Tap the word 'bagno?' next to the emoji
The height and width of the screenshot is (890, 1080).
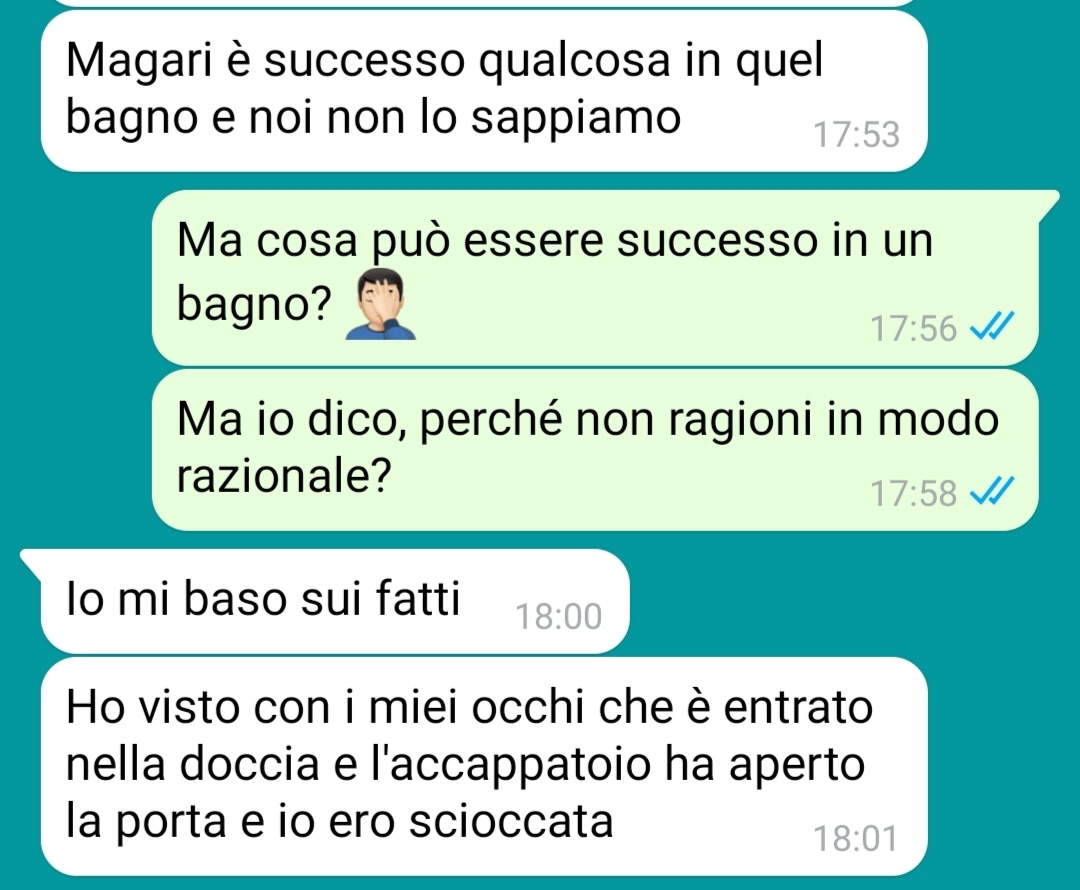click(x=254, y=304)
